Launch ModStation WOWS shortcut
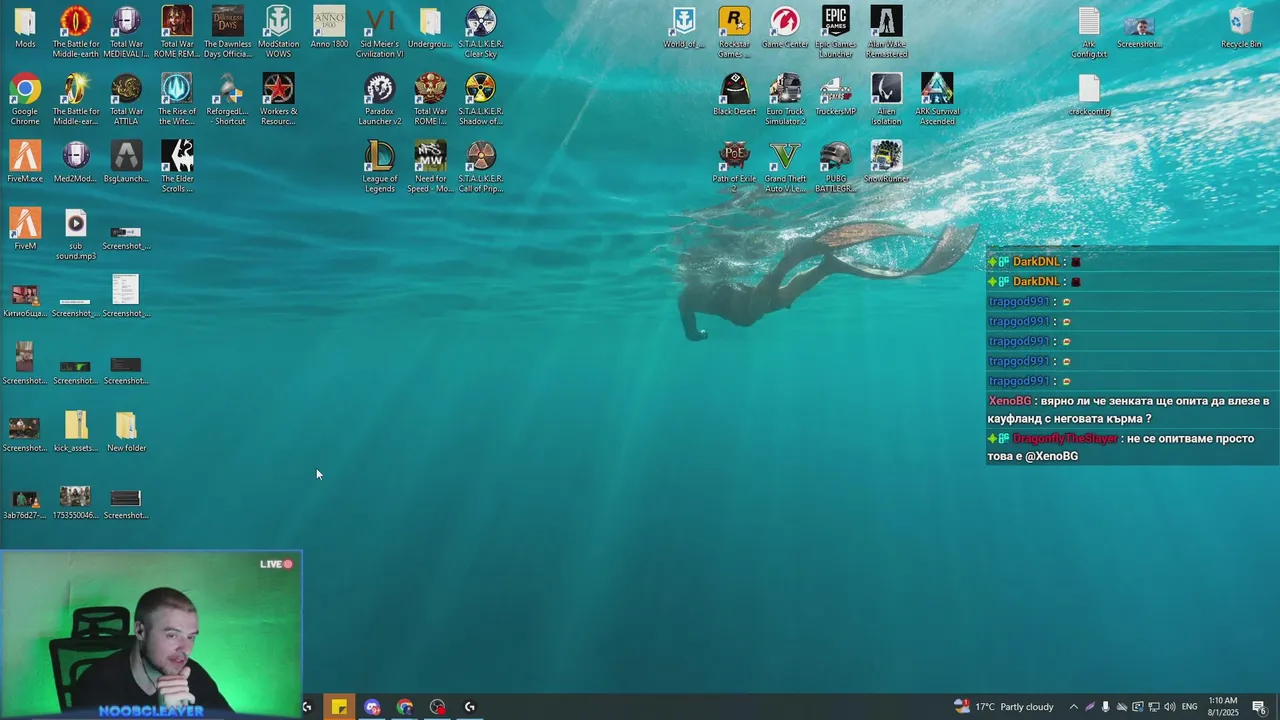The height and width of the screenshot is (720, 1280). coord(279,32)
